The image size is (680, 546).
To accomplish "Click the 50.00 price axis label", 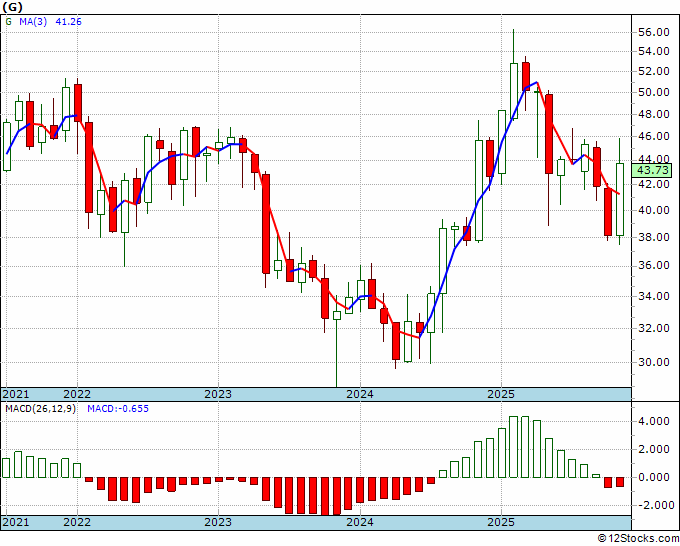I will [x=654, y=92].
